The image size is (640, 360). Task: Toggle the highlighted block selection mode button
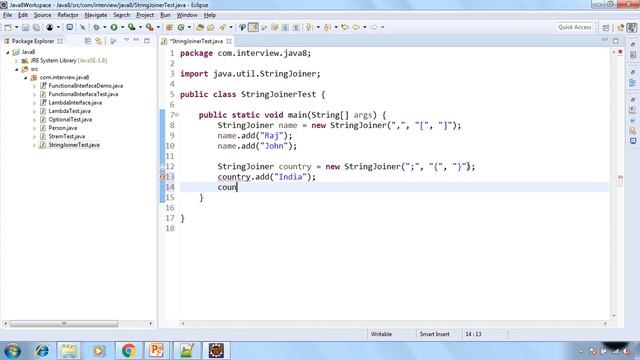coord(253,27)
